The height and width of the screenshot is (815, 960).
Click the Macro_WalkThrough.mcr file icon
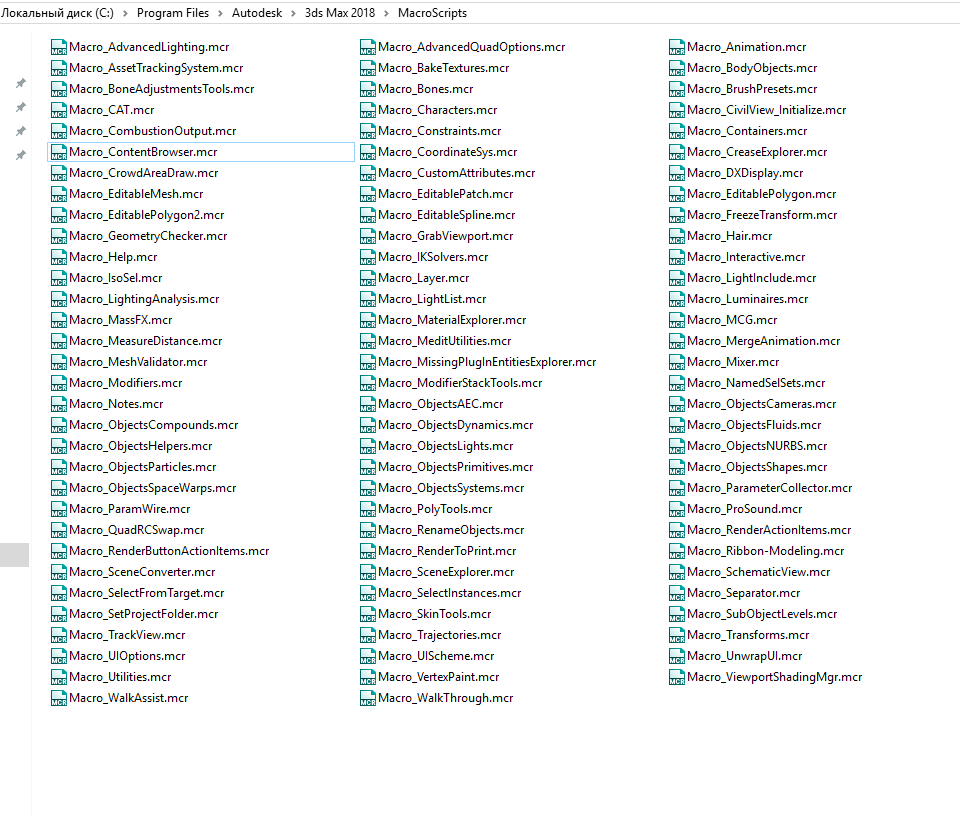tap(368, 698)
